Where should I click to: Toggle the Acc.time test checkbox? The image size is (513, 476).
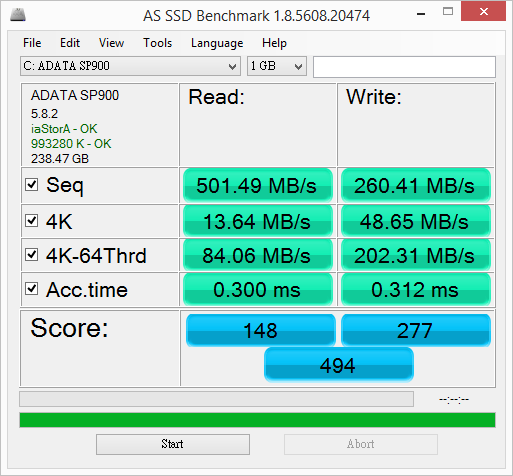click(x=32, y=289)
